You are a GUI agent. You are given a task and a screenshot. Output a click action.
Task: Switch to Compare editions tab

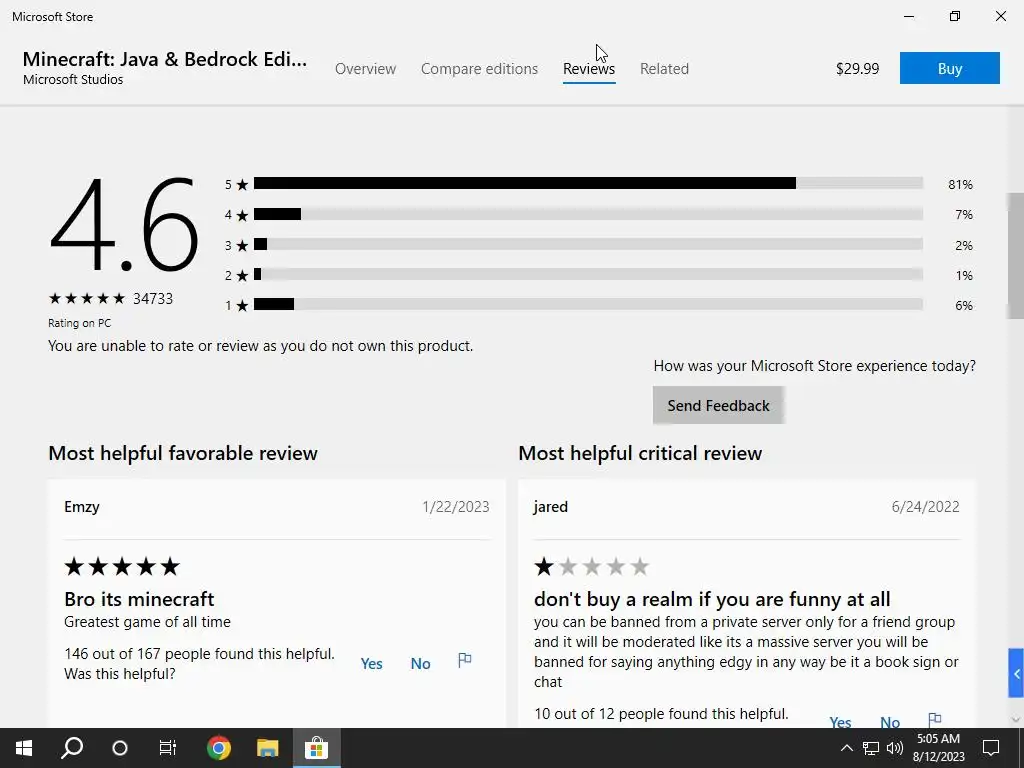pyautogui.click(x=479, y=69)
